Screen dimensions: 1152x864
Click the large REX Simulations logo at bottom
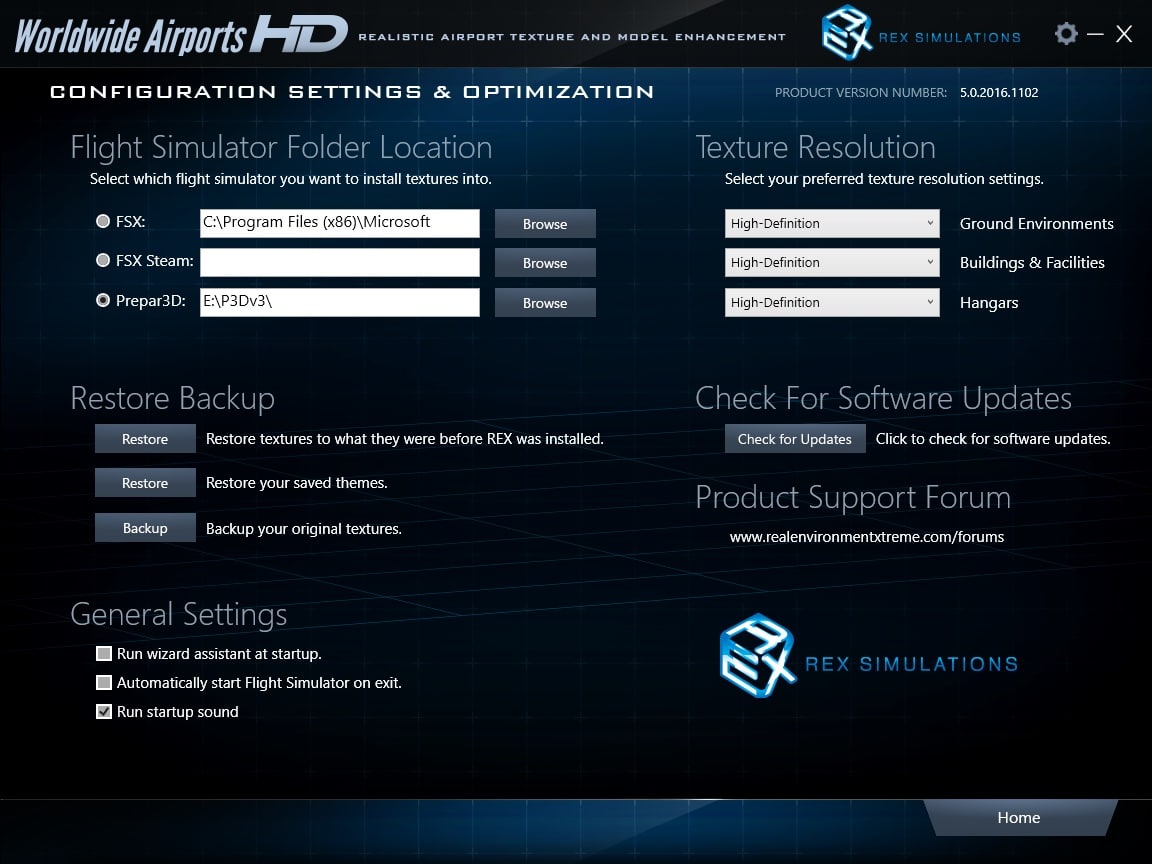868,657
